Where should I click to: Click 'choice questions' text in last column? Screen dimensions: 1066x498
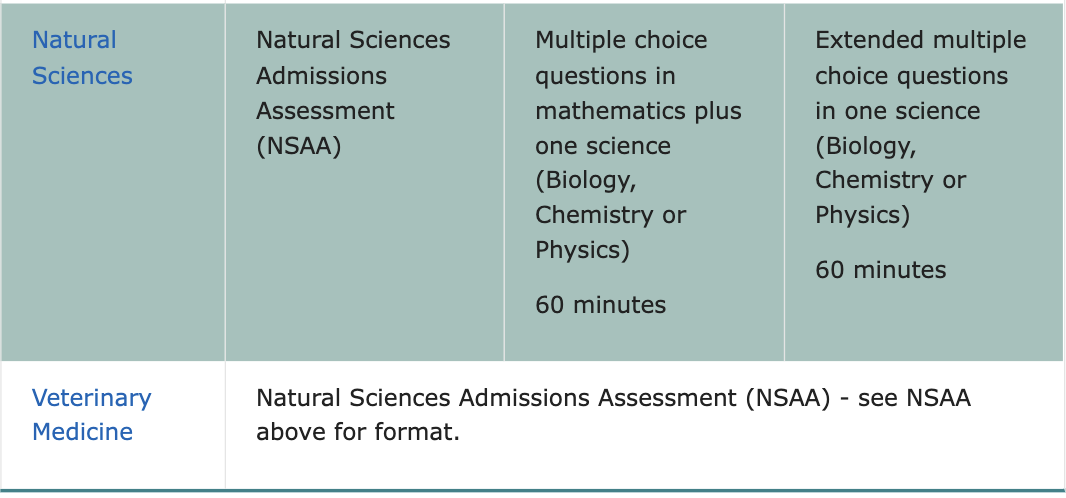point(911,75)
